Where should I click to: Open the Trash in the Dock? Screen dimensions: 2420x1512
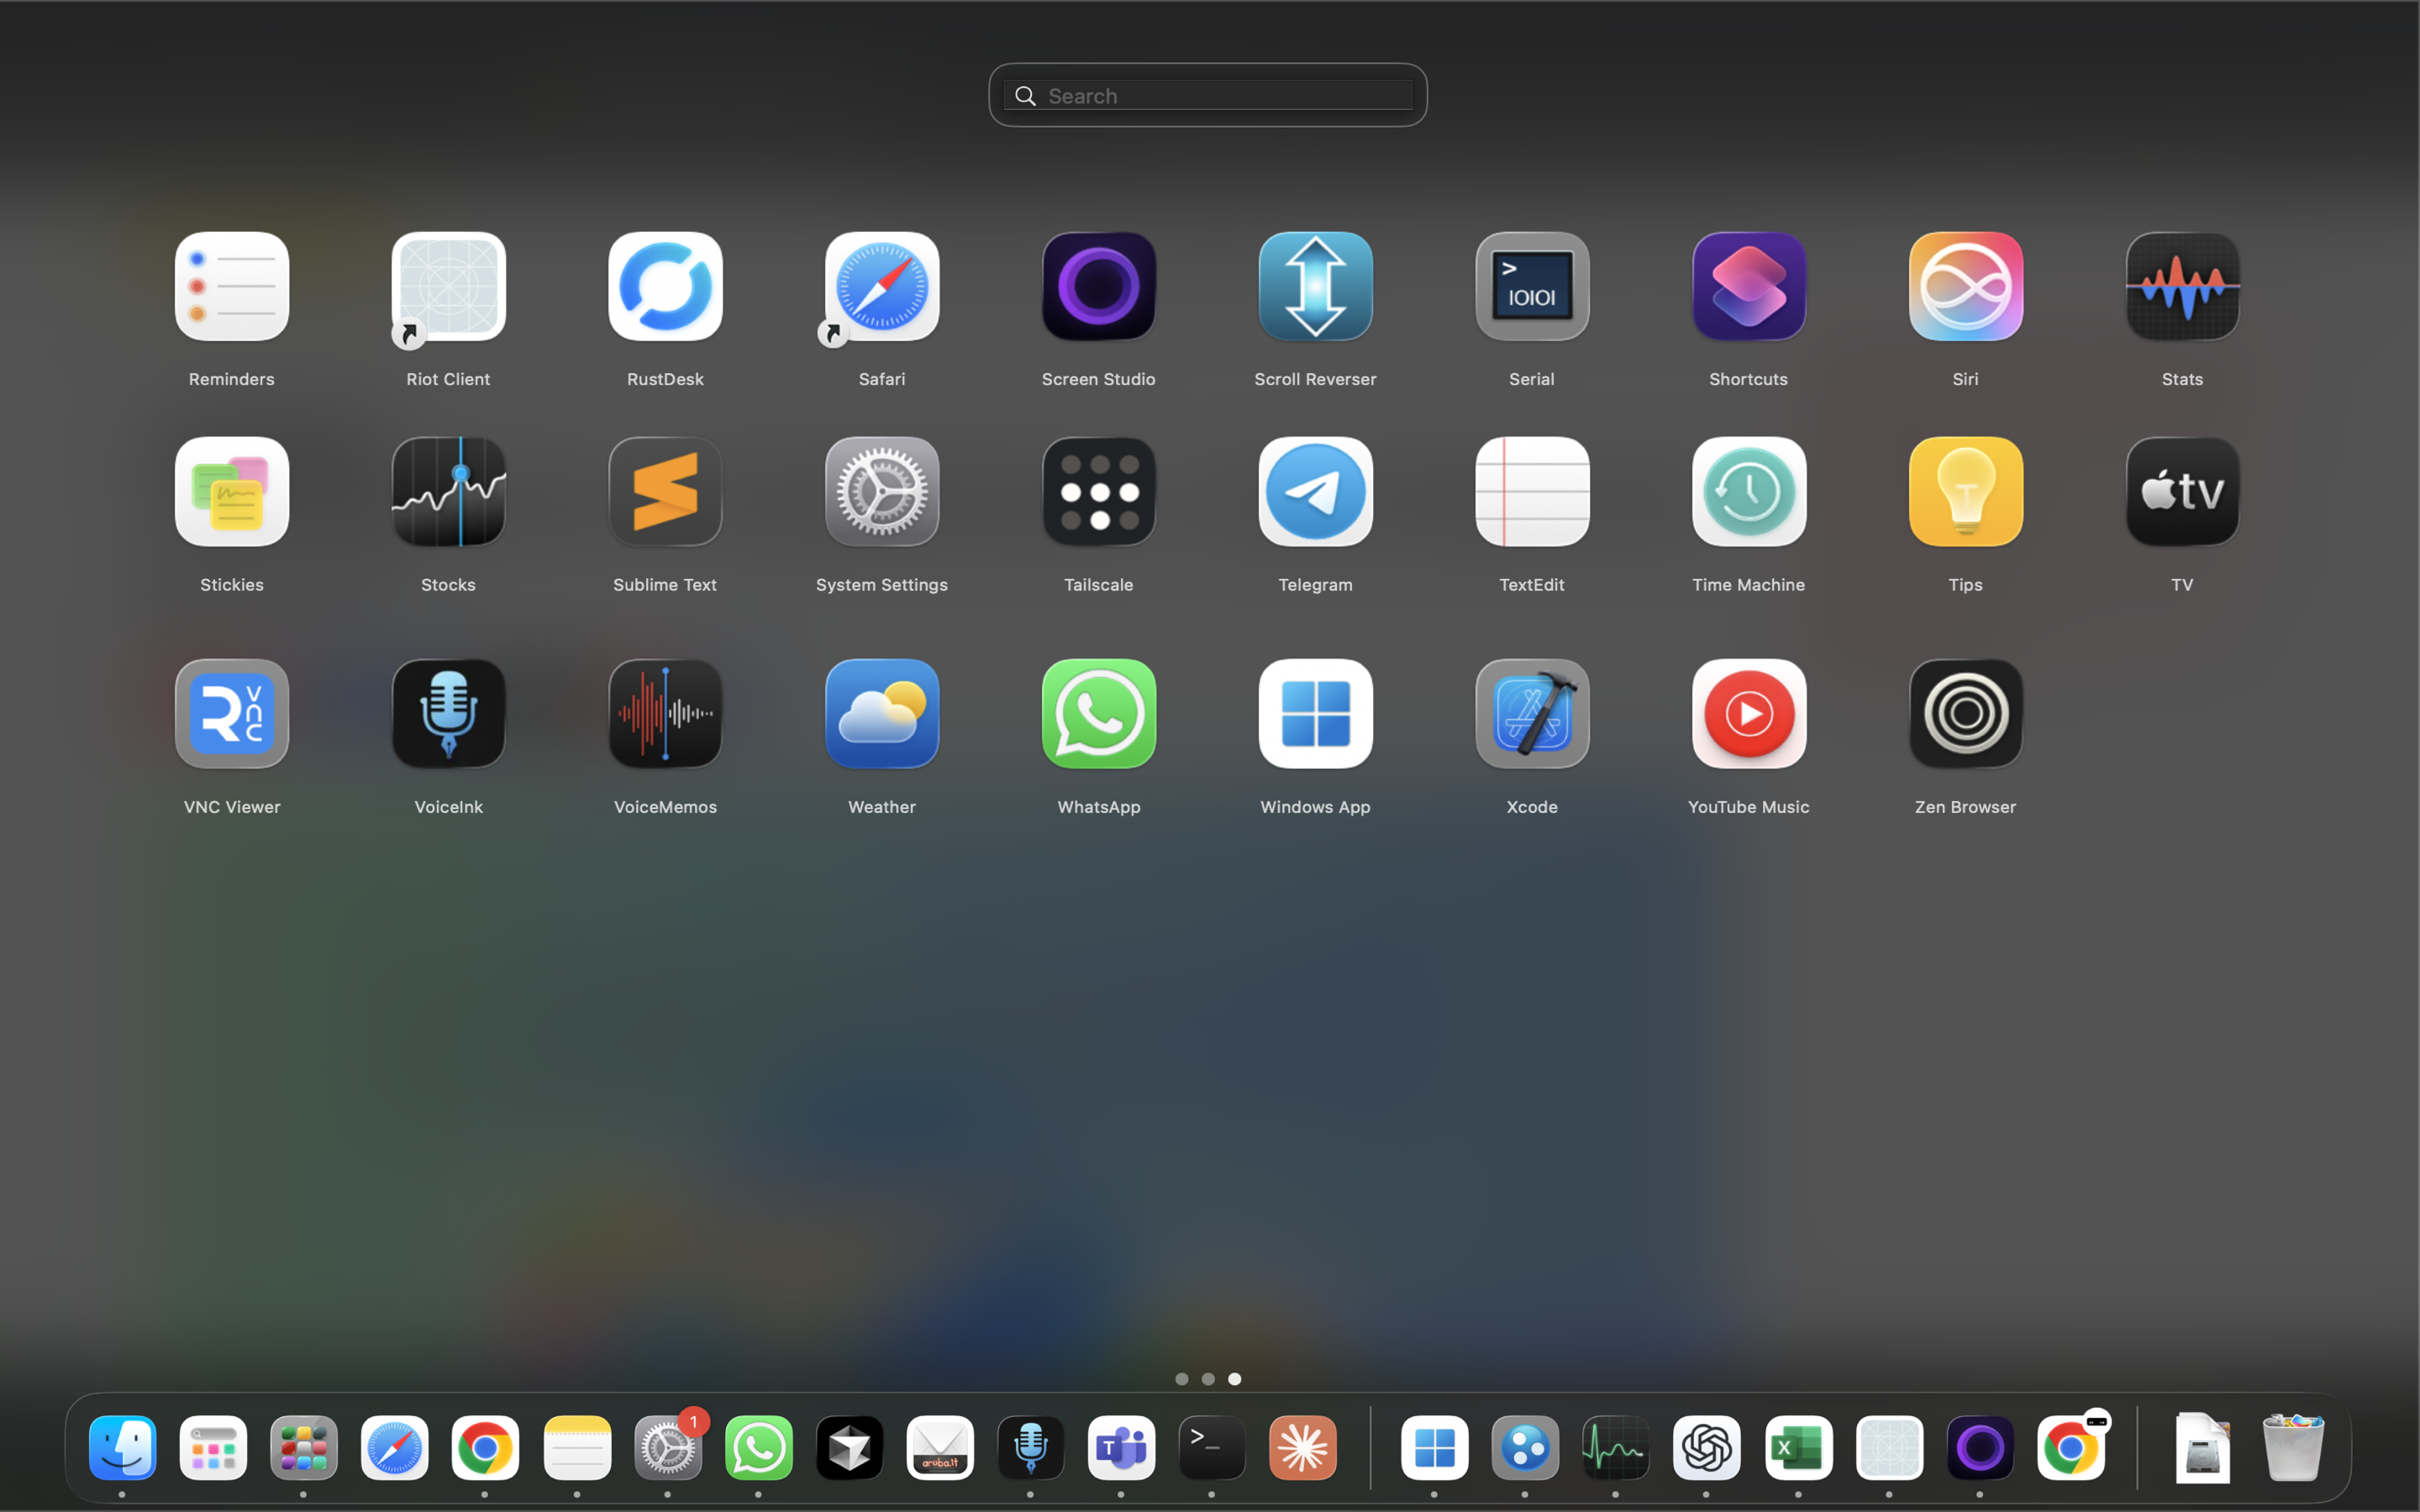tap(2293, 1448)
